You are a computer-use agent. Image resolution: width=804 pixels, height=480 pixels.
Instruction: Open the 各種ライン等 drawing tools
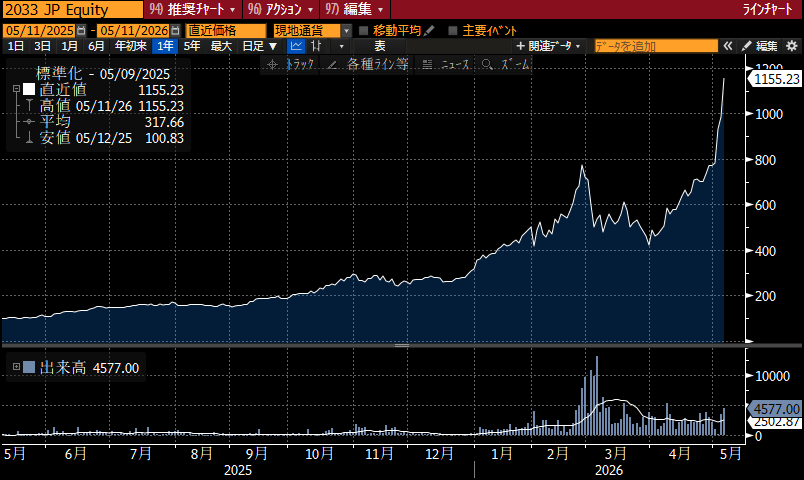(x=368, y=65)
